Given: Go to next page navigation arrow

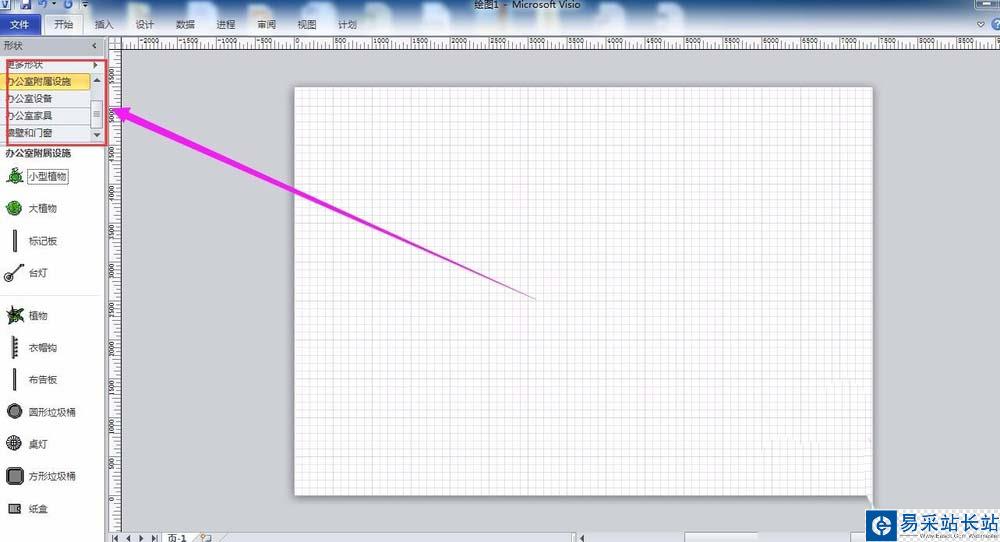Looking at the screenshot, I should click(141, 538).
